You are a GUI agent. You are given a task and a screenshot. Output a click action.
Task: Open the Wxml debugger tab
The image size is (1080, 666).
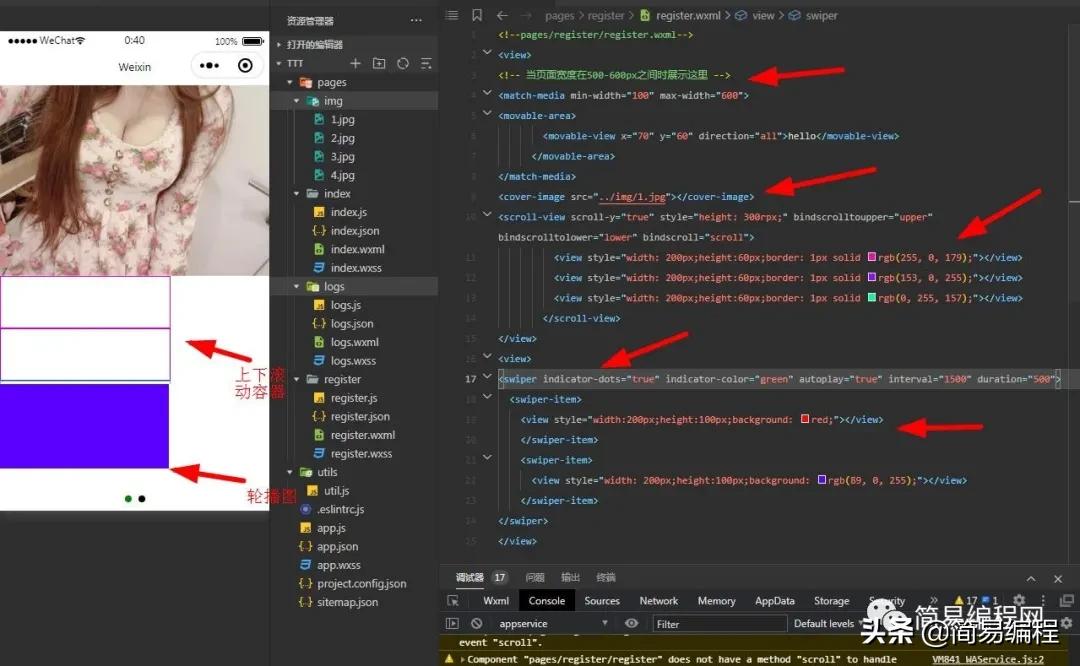(x=496, y=601)
